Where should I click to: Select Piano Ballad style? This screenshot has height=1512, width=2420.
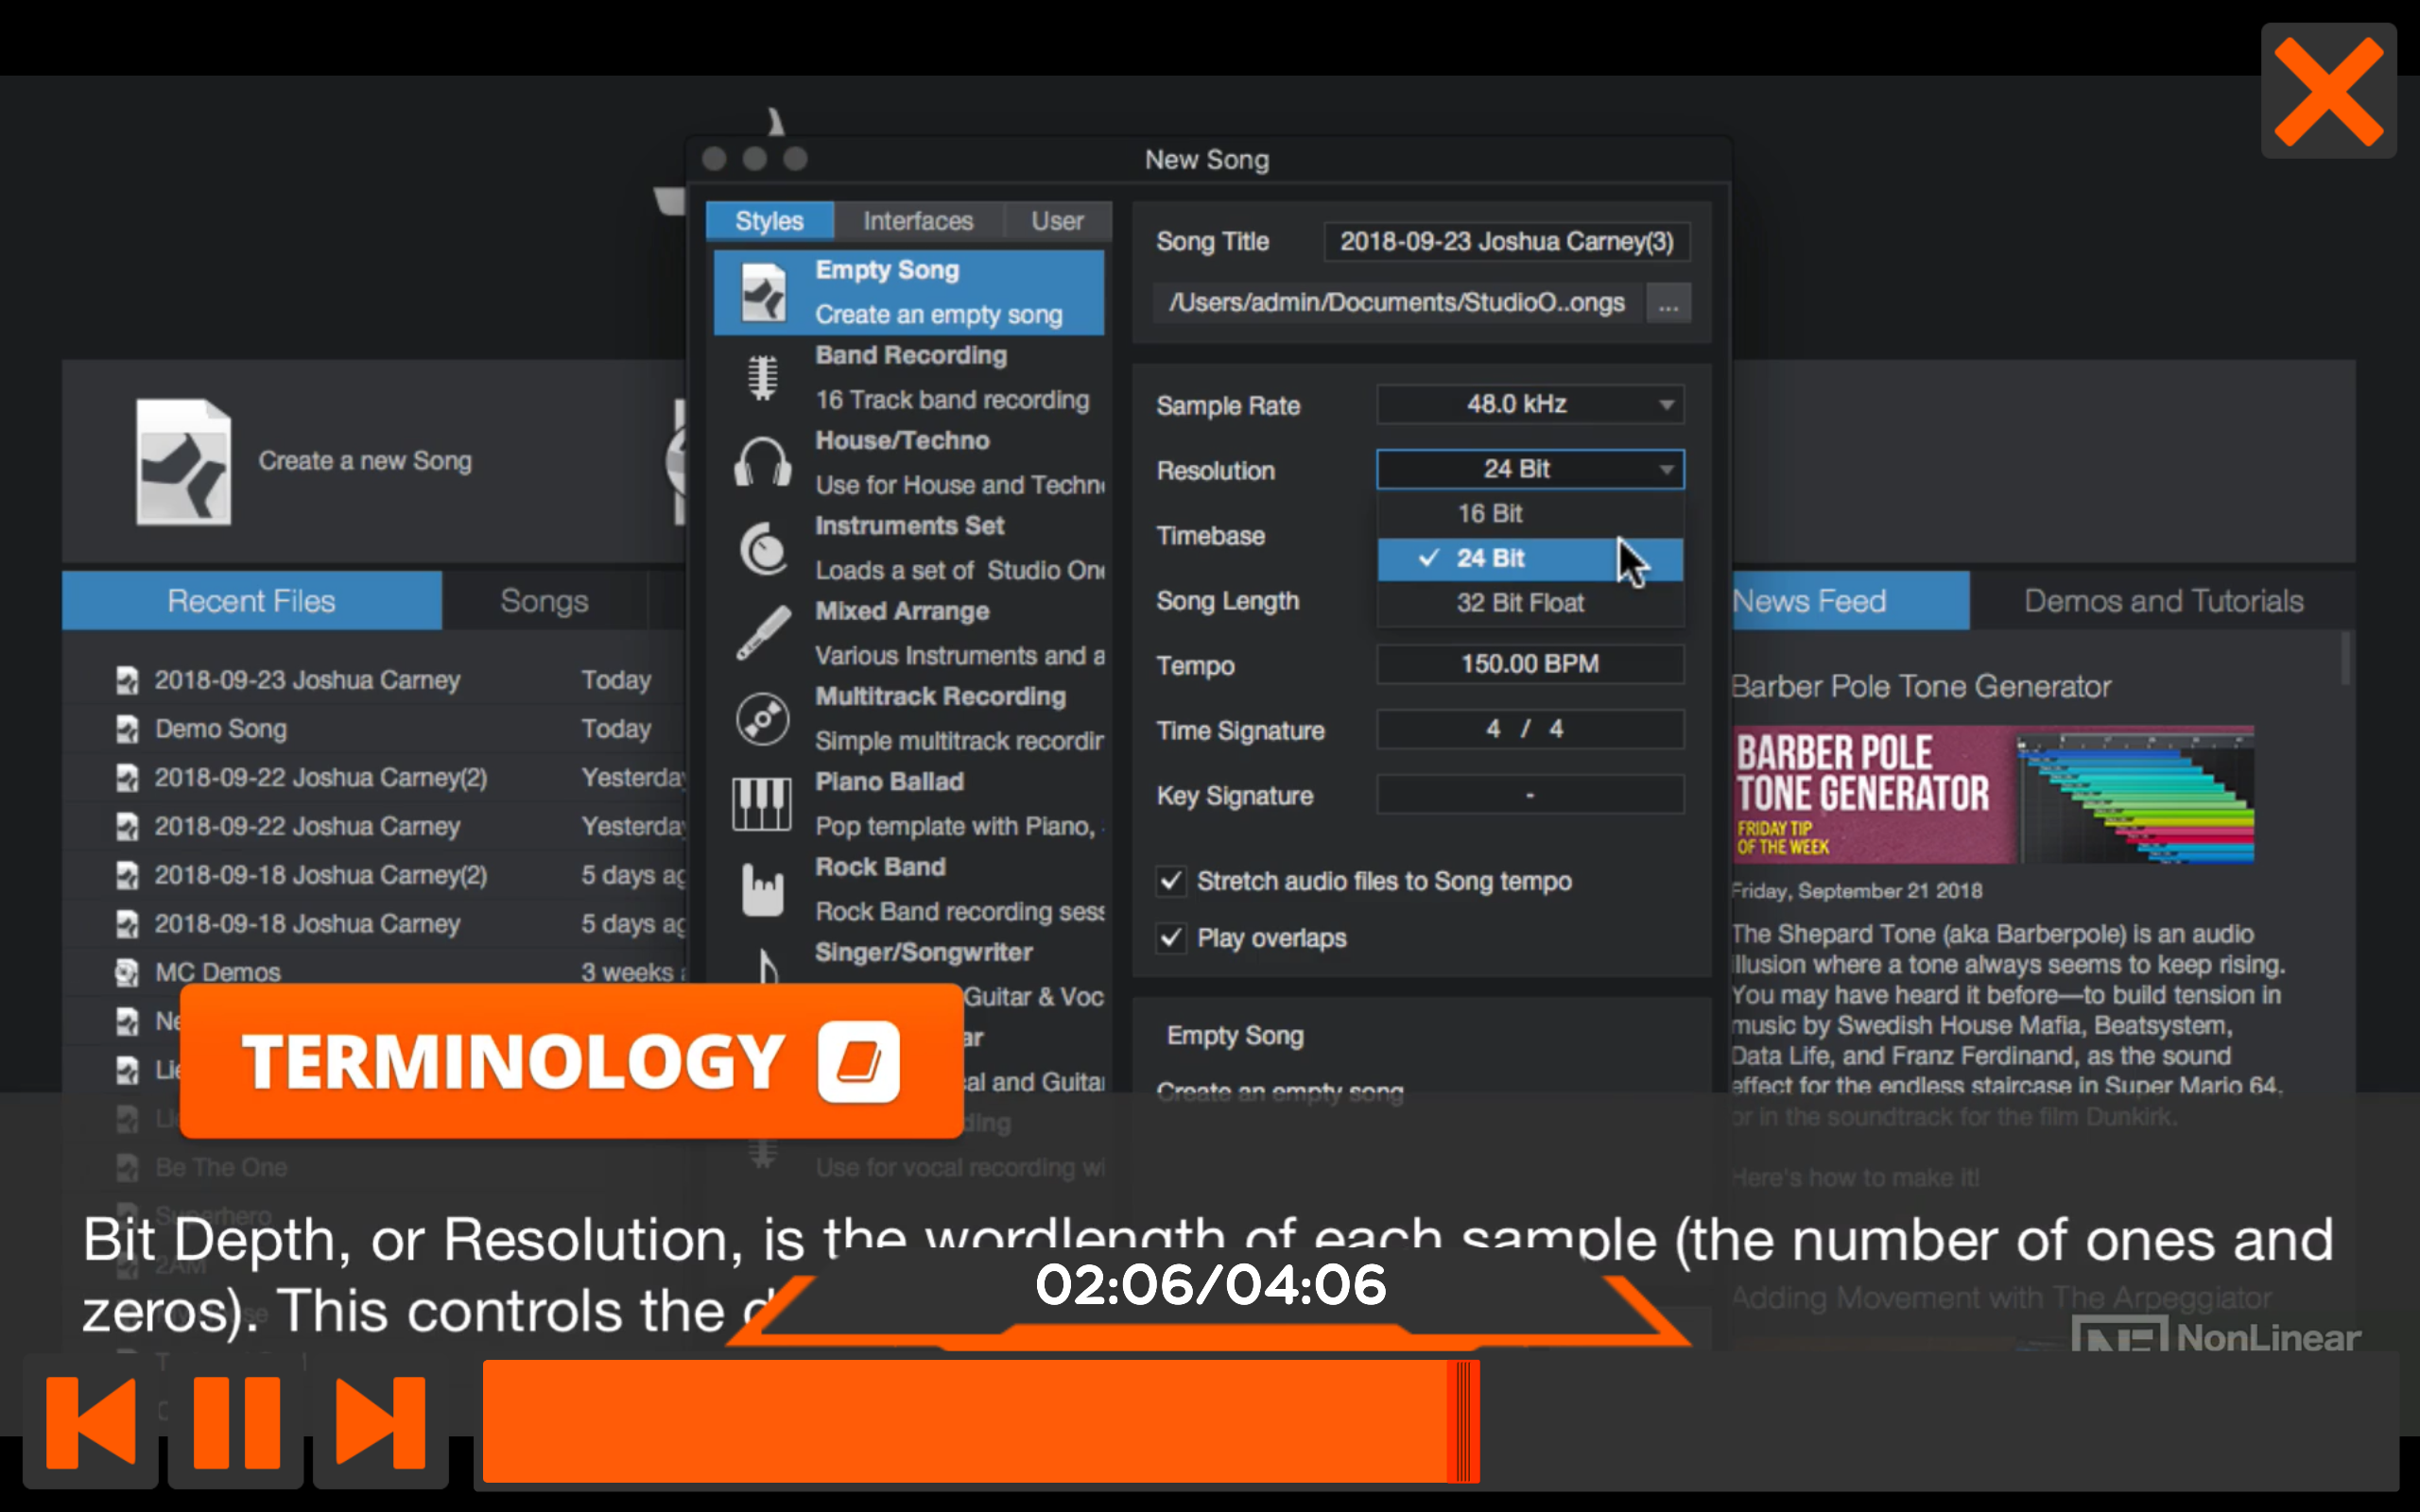tap(909, 804)
